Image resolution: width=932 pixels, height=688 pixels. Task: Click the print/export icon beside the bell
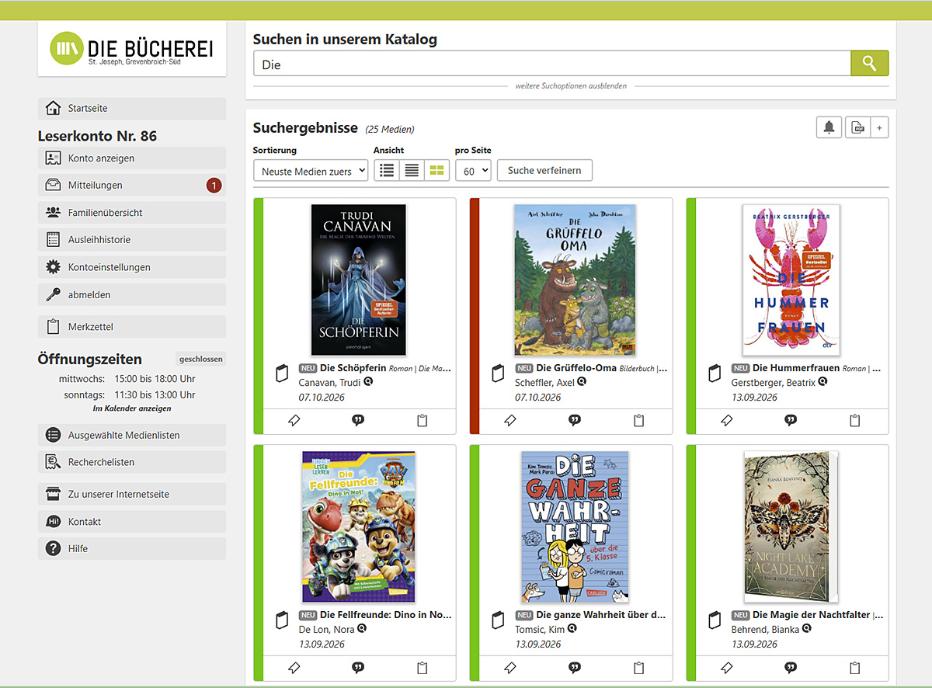(x=857, y=127)
